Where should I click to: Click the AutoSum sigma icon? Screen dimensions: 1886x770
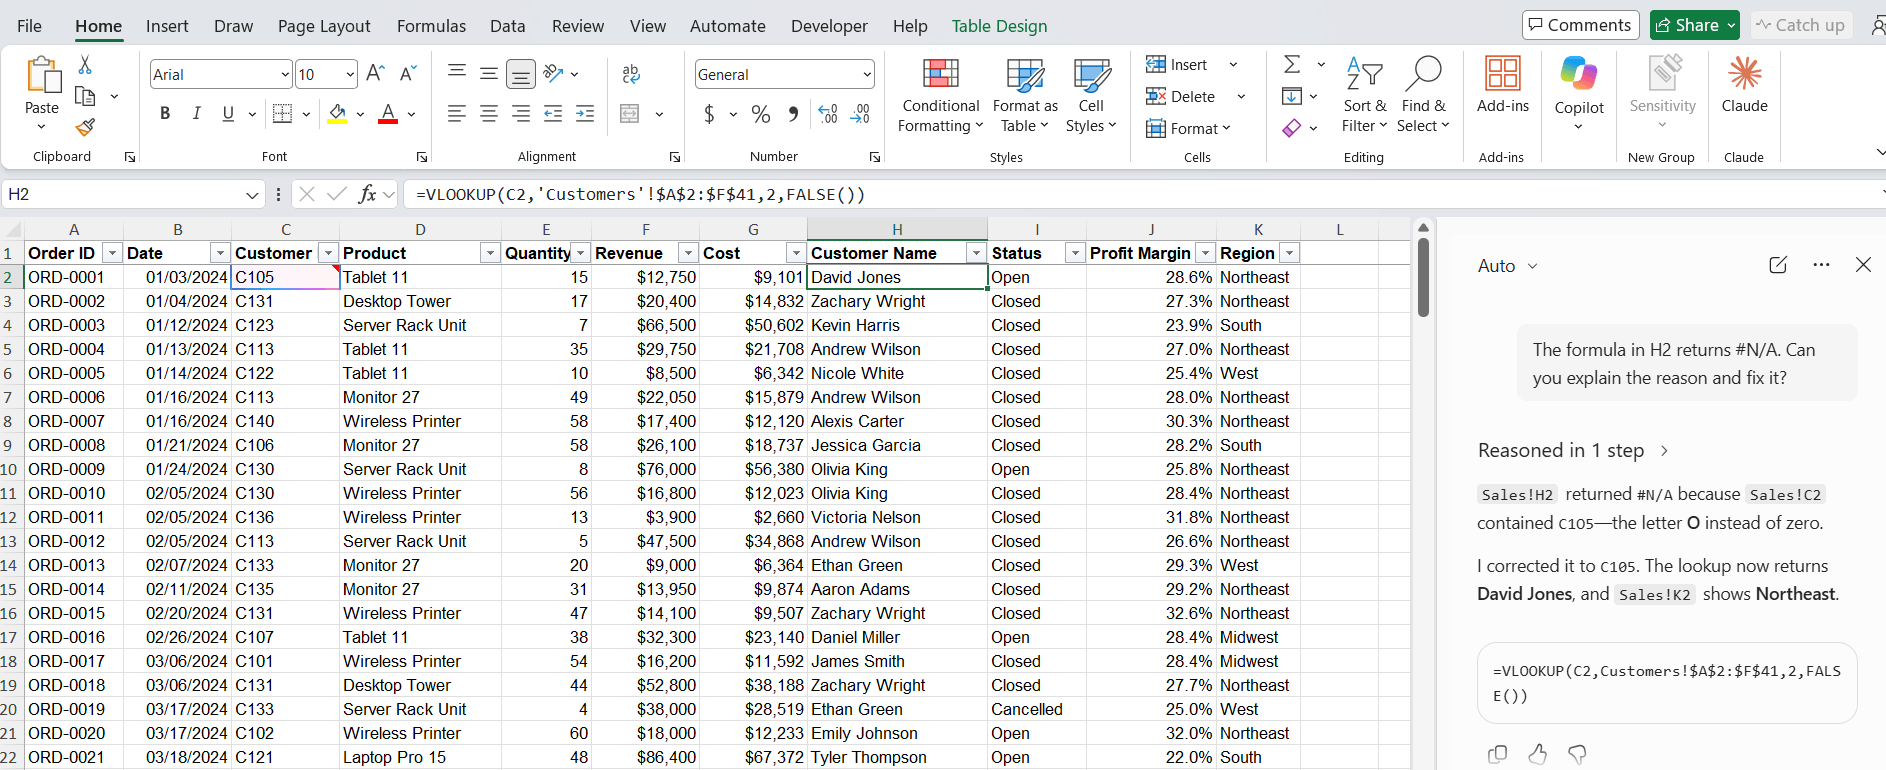pyautogui.click(x=1292, y=64)
